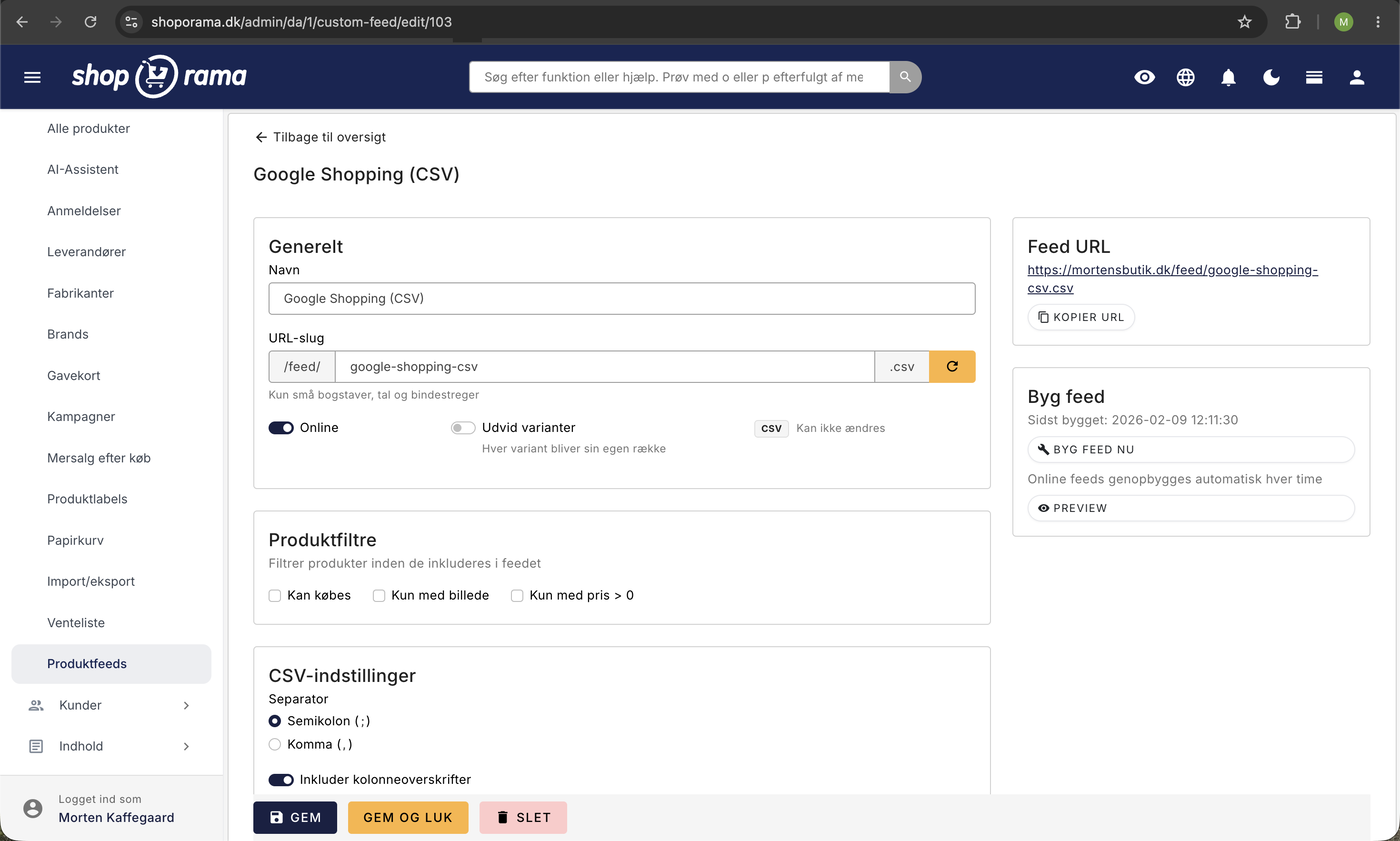
Task: Open notifications bell
Action: 1229,77
